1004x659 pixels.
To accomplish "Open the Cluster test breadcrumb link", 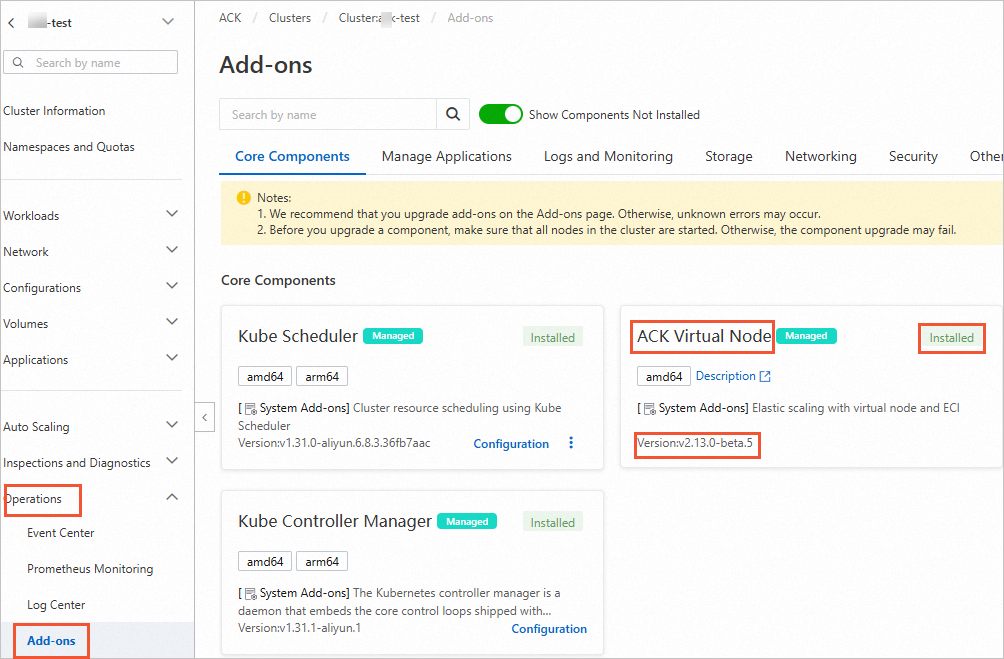I will [379, 18].
